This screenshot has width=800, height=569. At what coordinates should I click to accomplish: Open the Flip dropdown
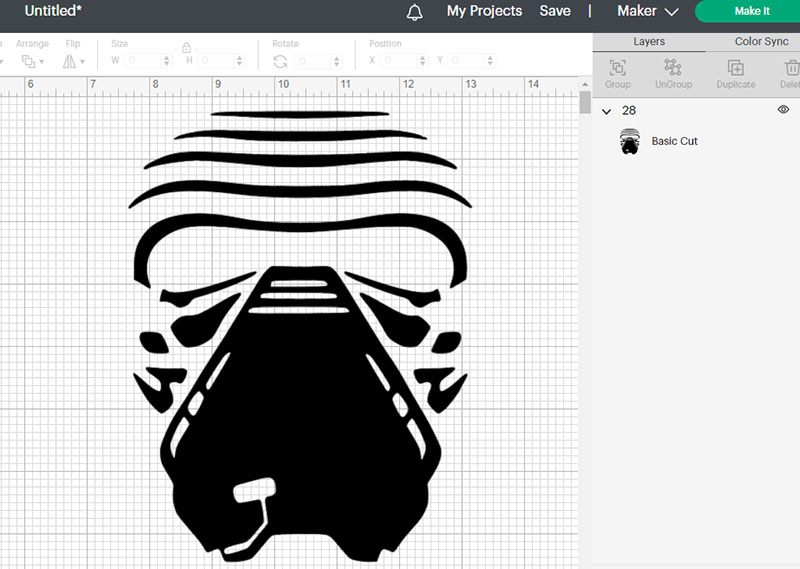73,62
